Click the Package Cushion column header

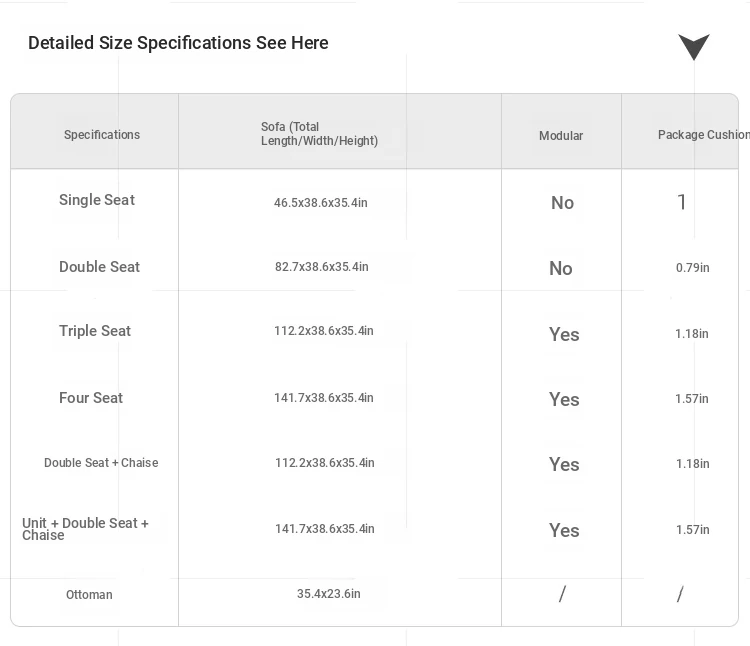click(704, 135)
